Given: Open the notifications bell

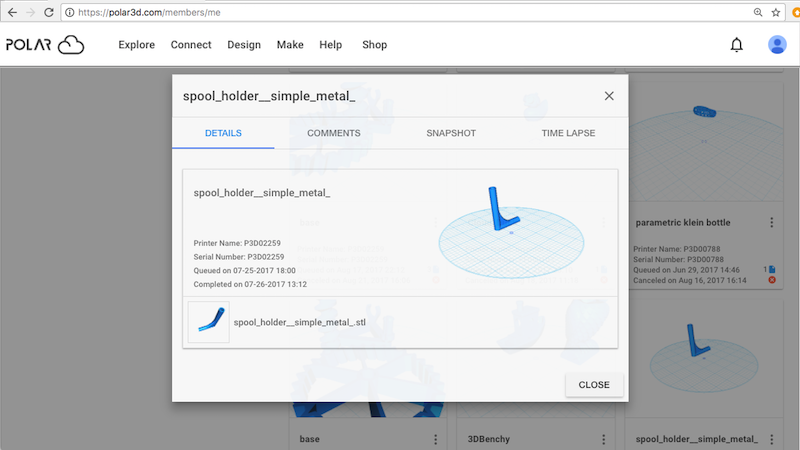Looking at the screenshot, I should pyautogui.click(x=736, y=45).
